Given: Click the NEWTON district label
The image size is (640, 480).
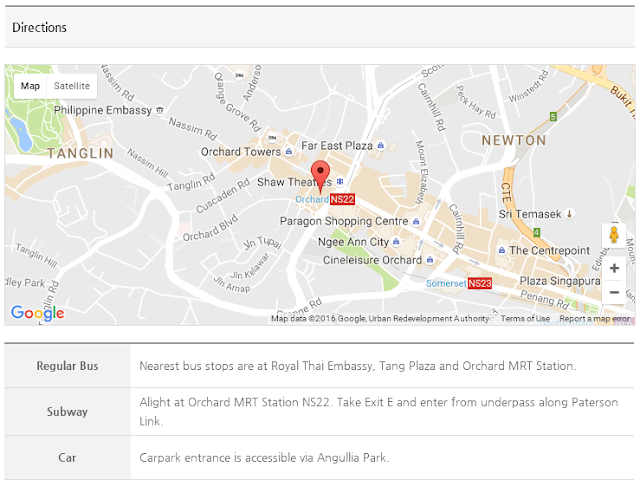Looking at the screenshot, I should coord(514,140).
